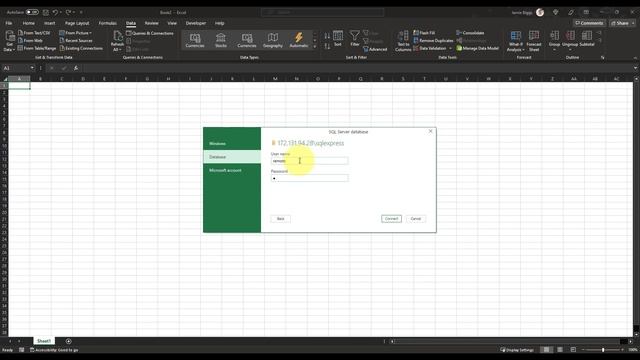640x360 pixels.
Task: Select the Sheet1 tab
Action: tap(44, 341)
